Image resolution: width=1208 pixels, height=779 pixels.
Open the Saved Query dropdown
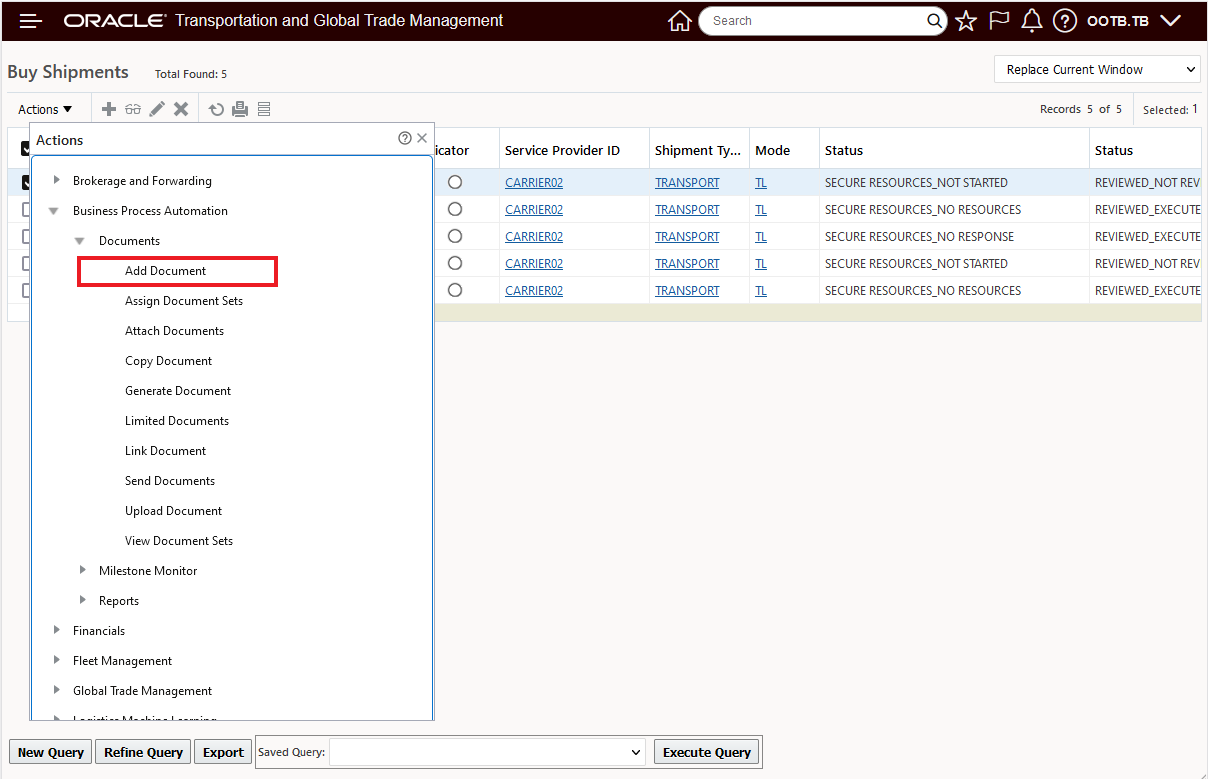click(x=488, y=752)
